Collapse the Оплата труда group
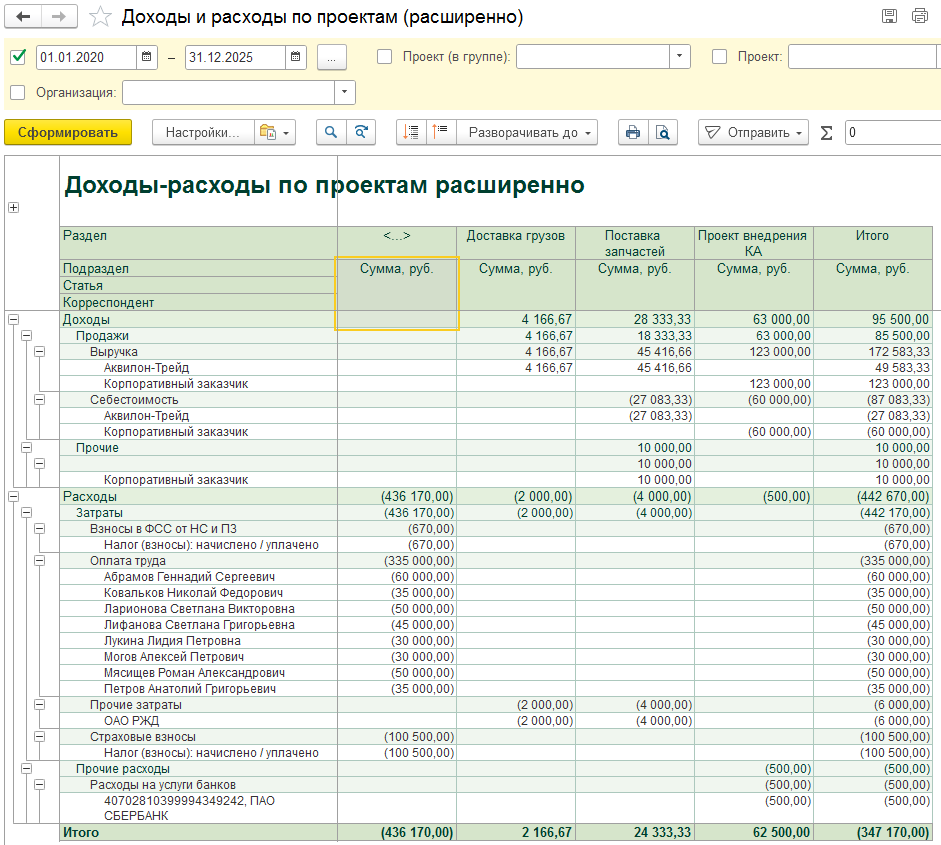This screenshot has width=941, height=845. 40,561
